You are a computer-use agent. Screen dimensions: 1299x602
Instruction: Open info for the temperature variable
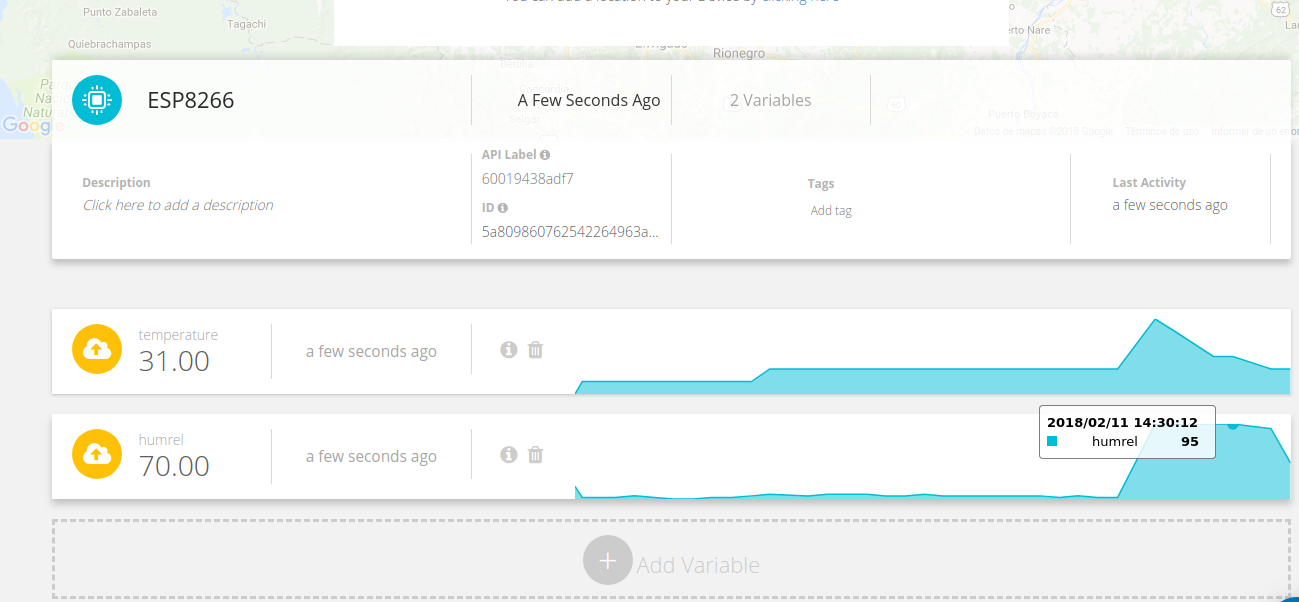[x=508, y=350]
